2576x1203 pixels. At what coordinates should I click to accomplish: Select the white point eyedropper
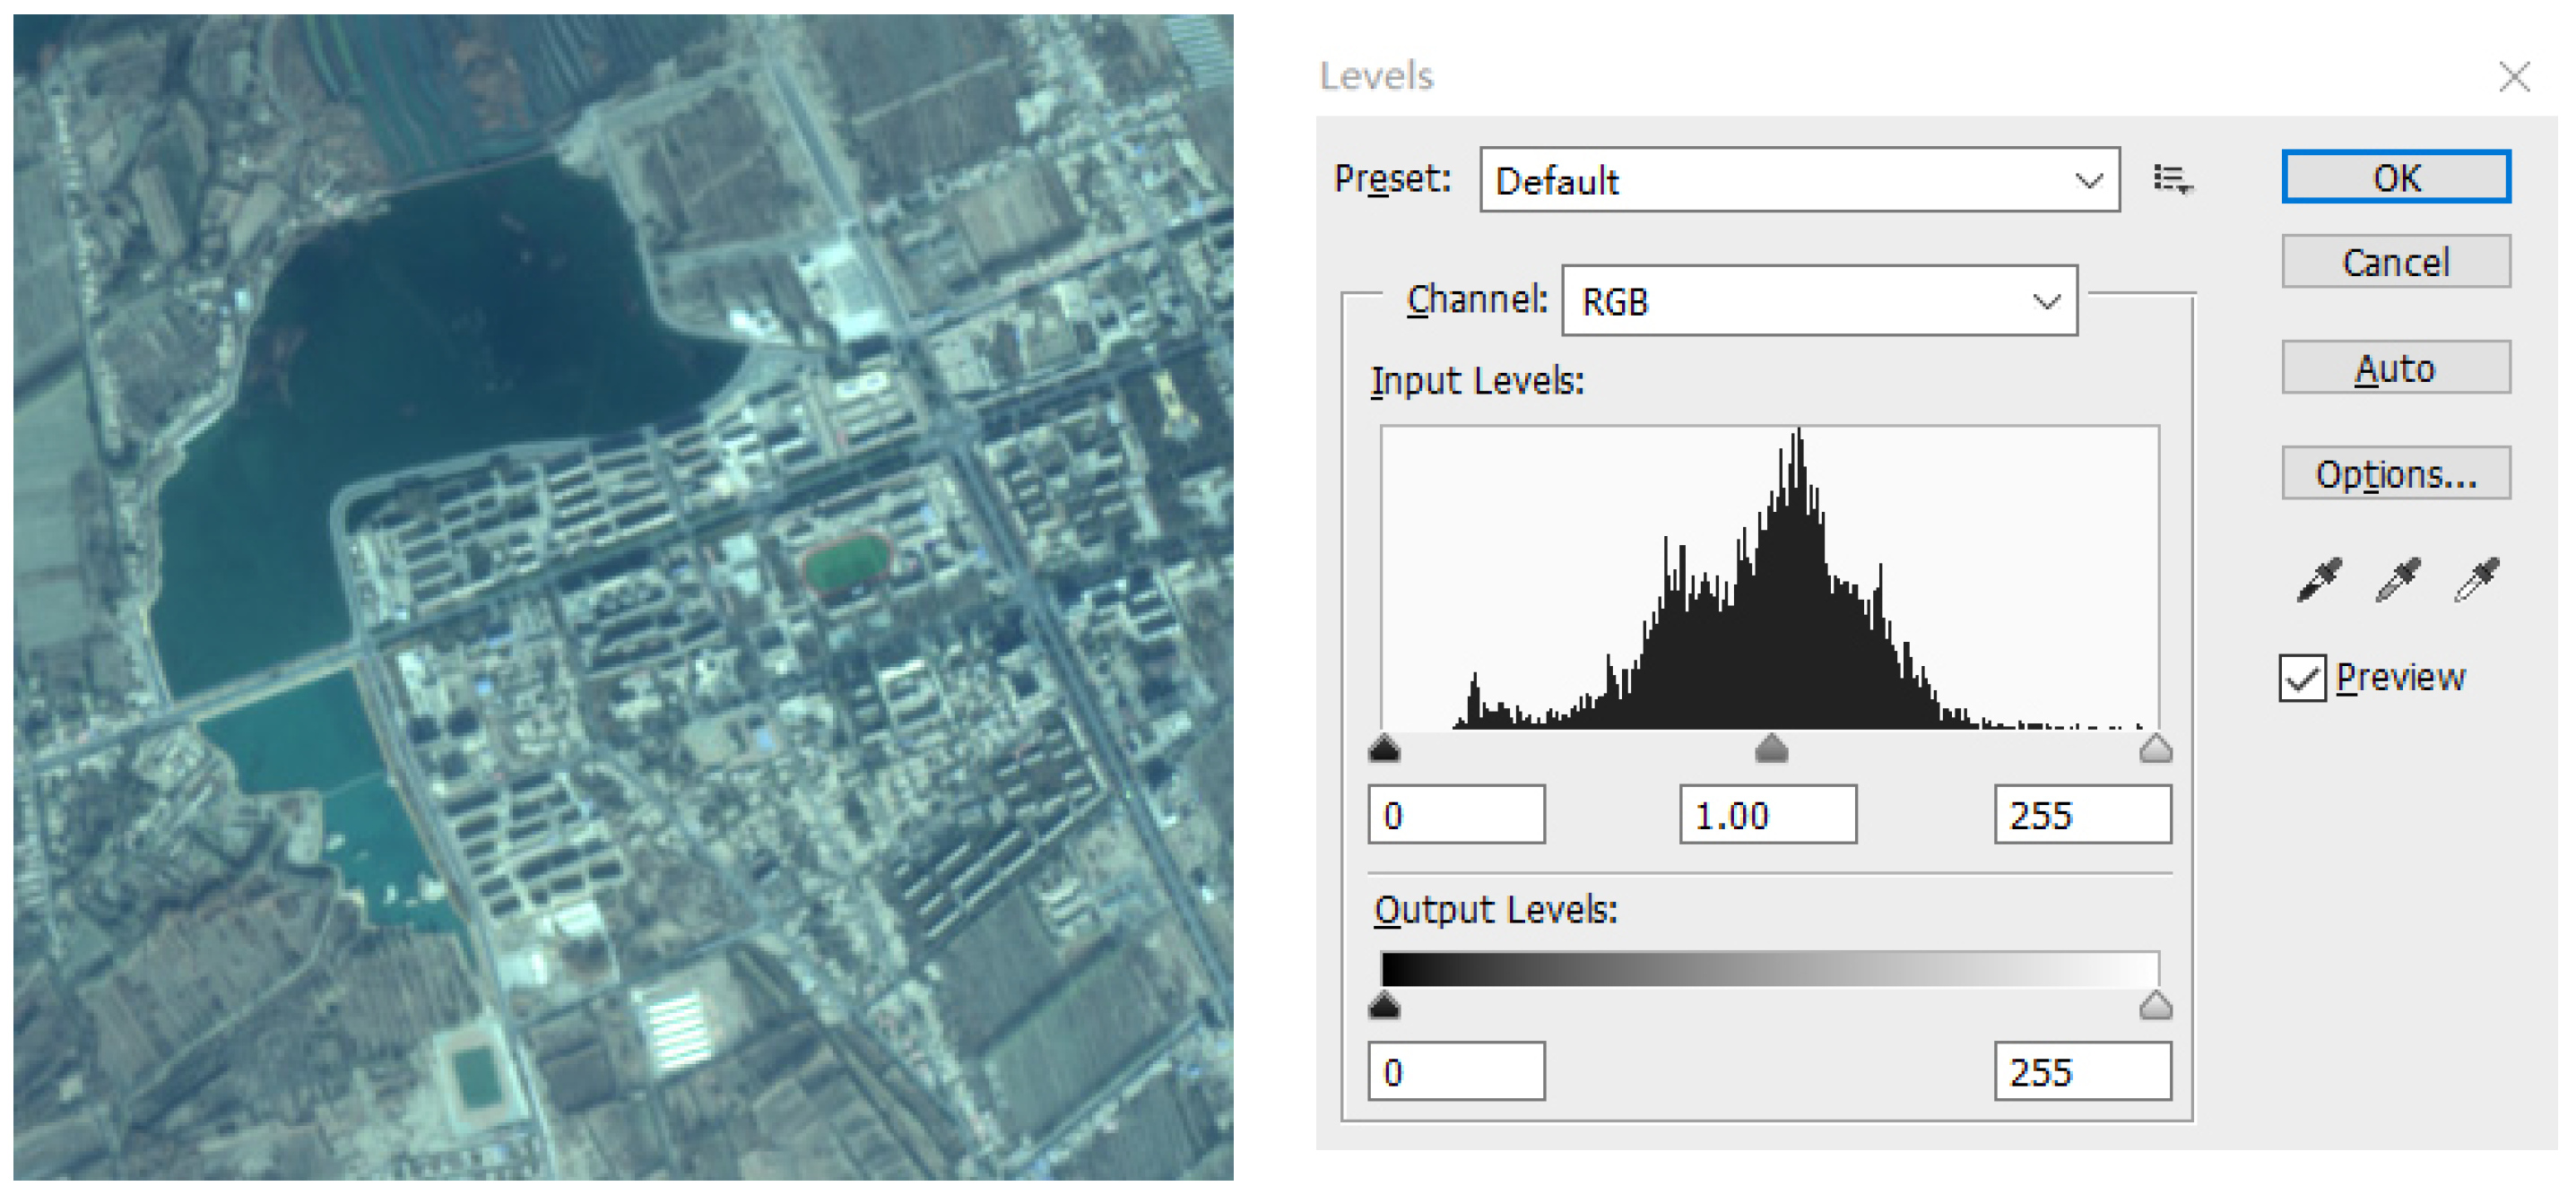tap(2476, 579)
